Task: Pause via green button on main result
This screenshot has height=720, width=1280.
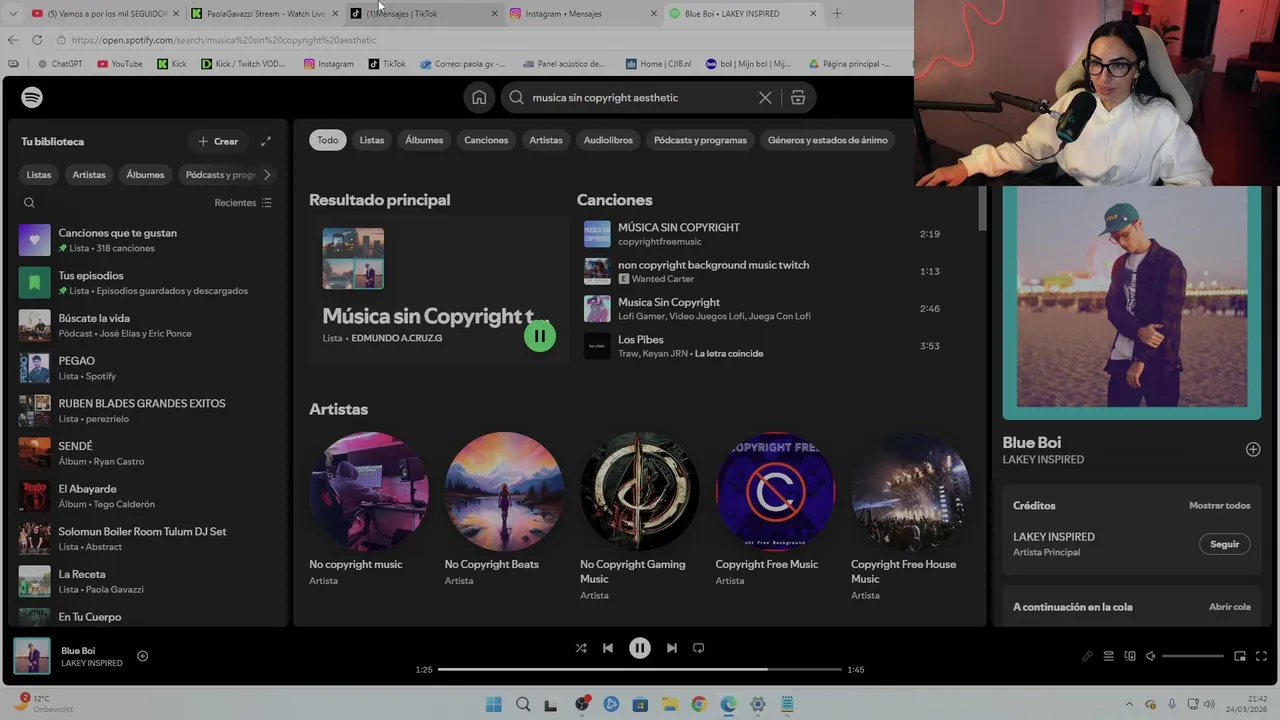Action: click(x=540, y=336)
